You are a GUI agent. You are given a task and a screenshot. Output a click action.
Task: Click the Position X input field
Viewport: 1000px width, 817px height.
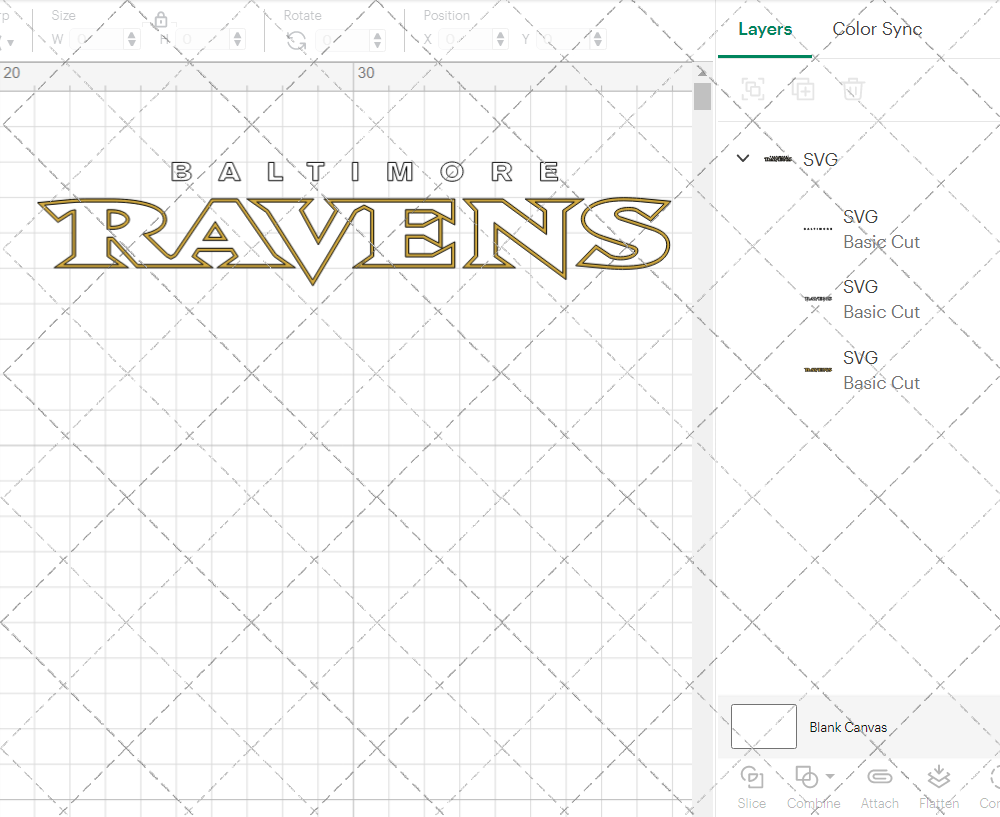coord(466,40)
